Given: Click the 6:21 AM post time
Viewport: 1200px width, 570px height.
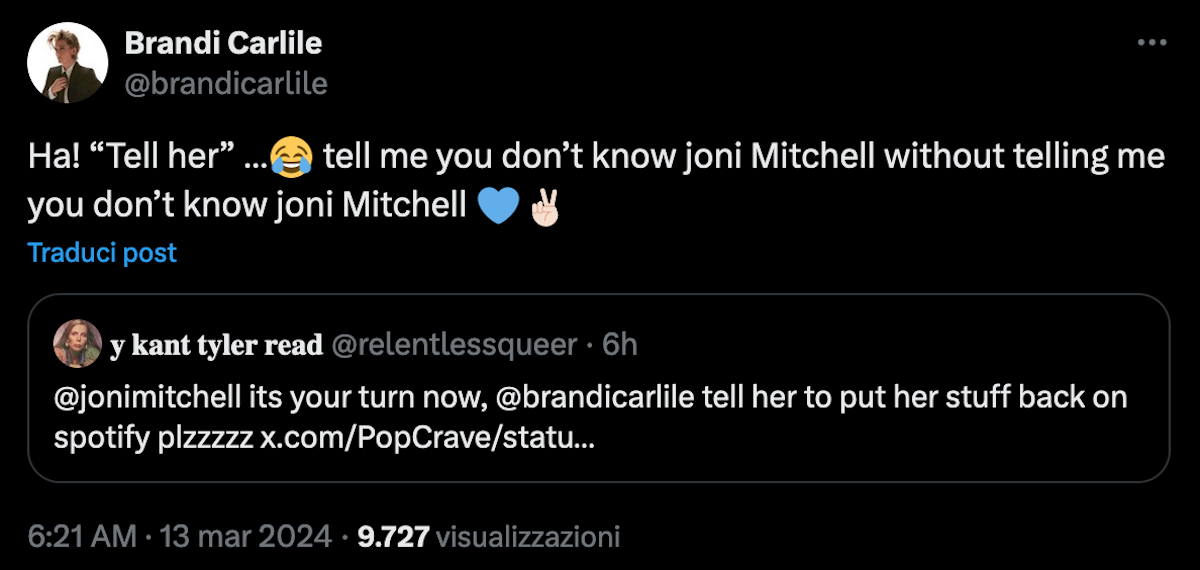Looking at the screenshot, I should (81, 537).
